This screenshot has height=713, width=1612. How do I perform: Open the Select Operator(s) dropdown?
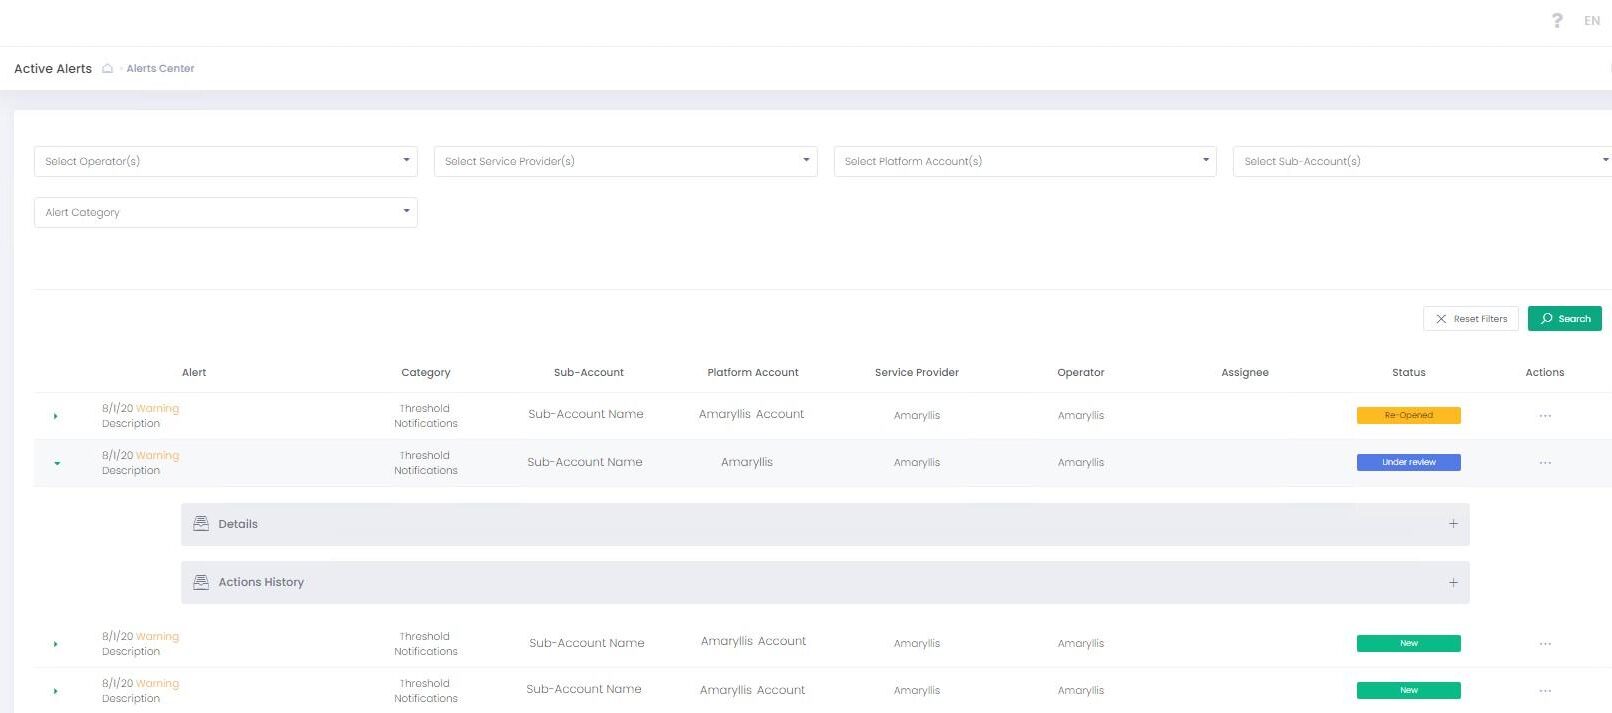click(226, 161)
